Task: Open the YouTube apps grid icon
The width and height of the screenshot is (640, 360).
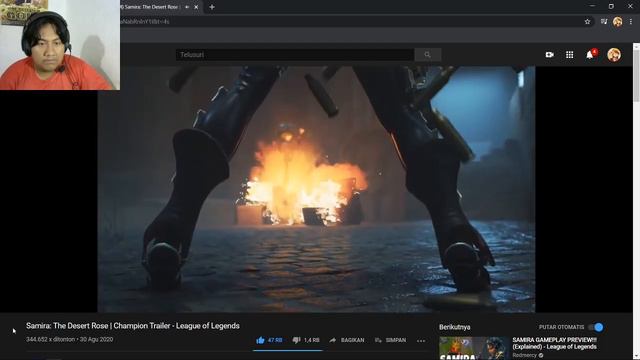Action: (x=569, y=55)
